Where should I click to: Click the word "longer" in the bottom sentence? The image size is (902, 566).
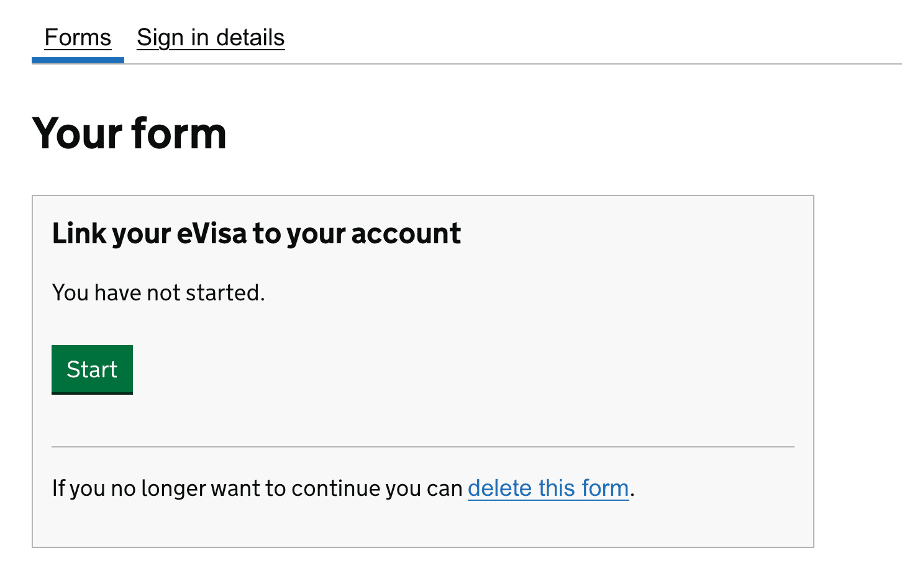180,489
